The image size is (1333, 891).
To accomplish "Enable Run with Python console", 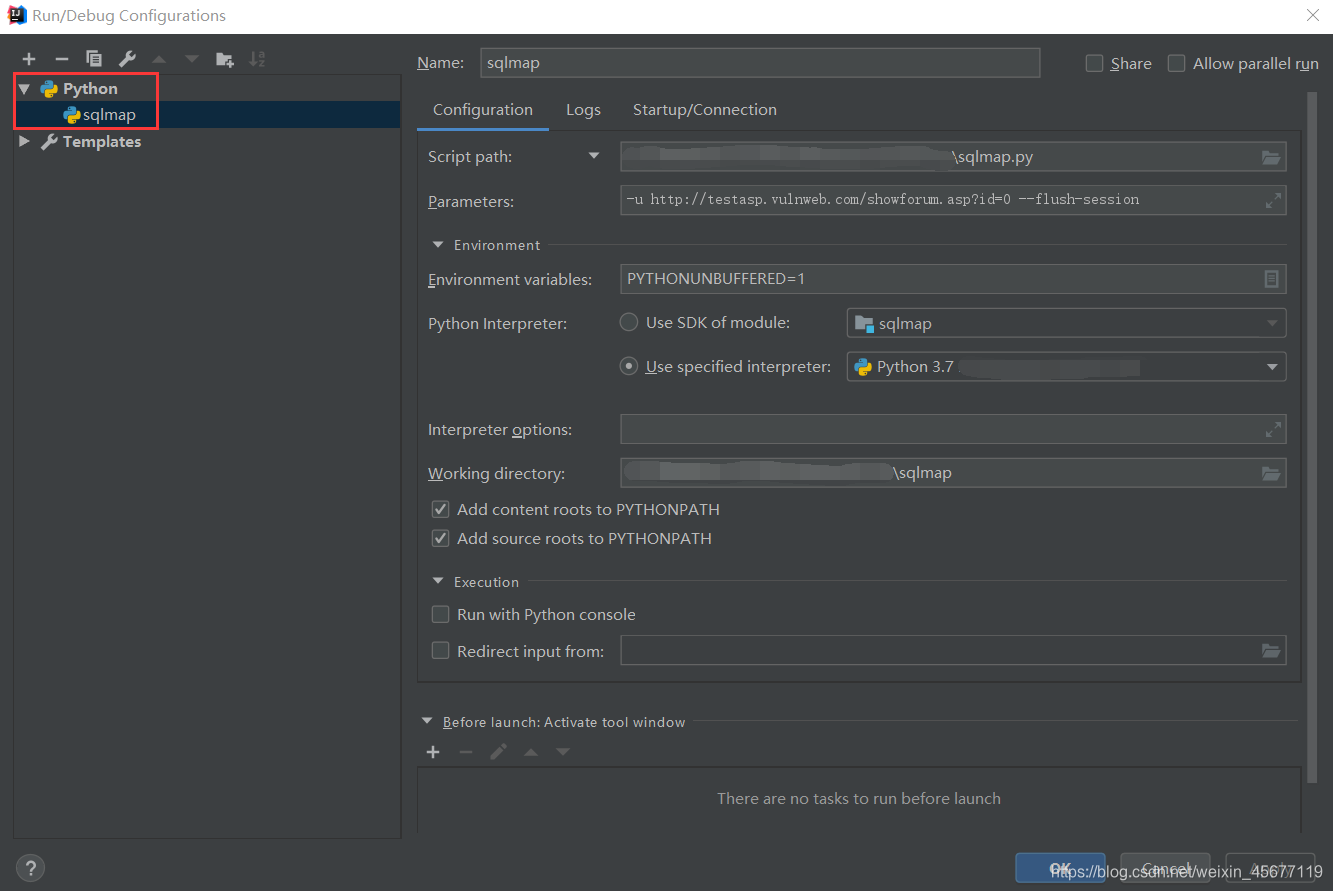I will tap(440, 614).
